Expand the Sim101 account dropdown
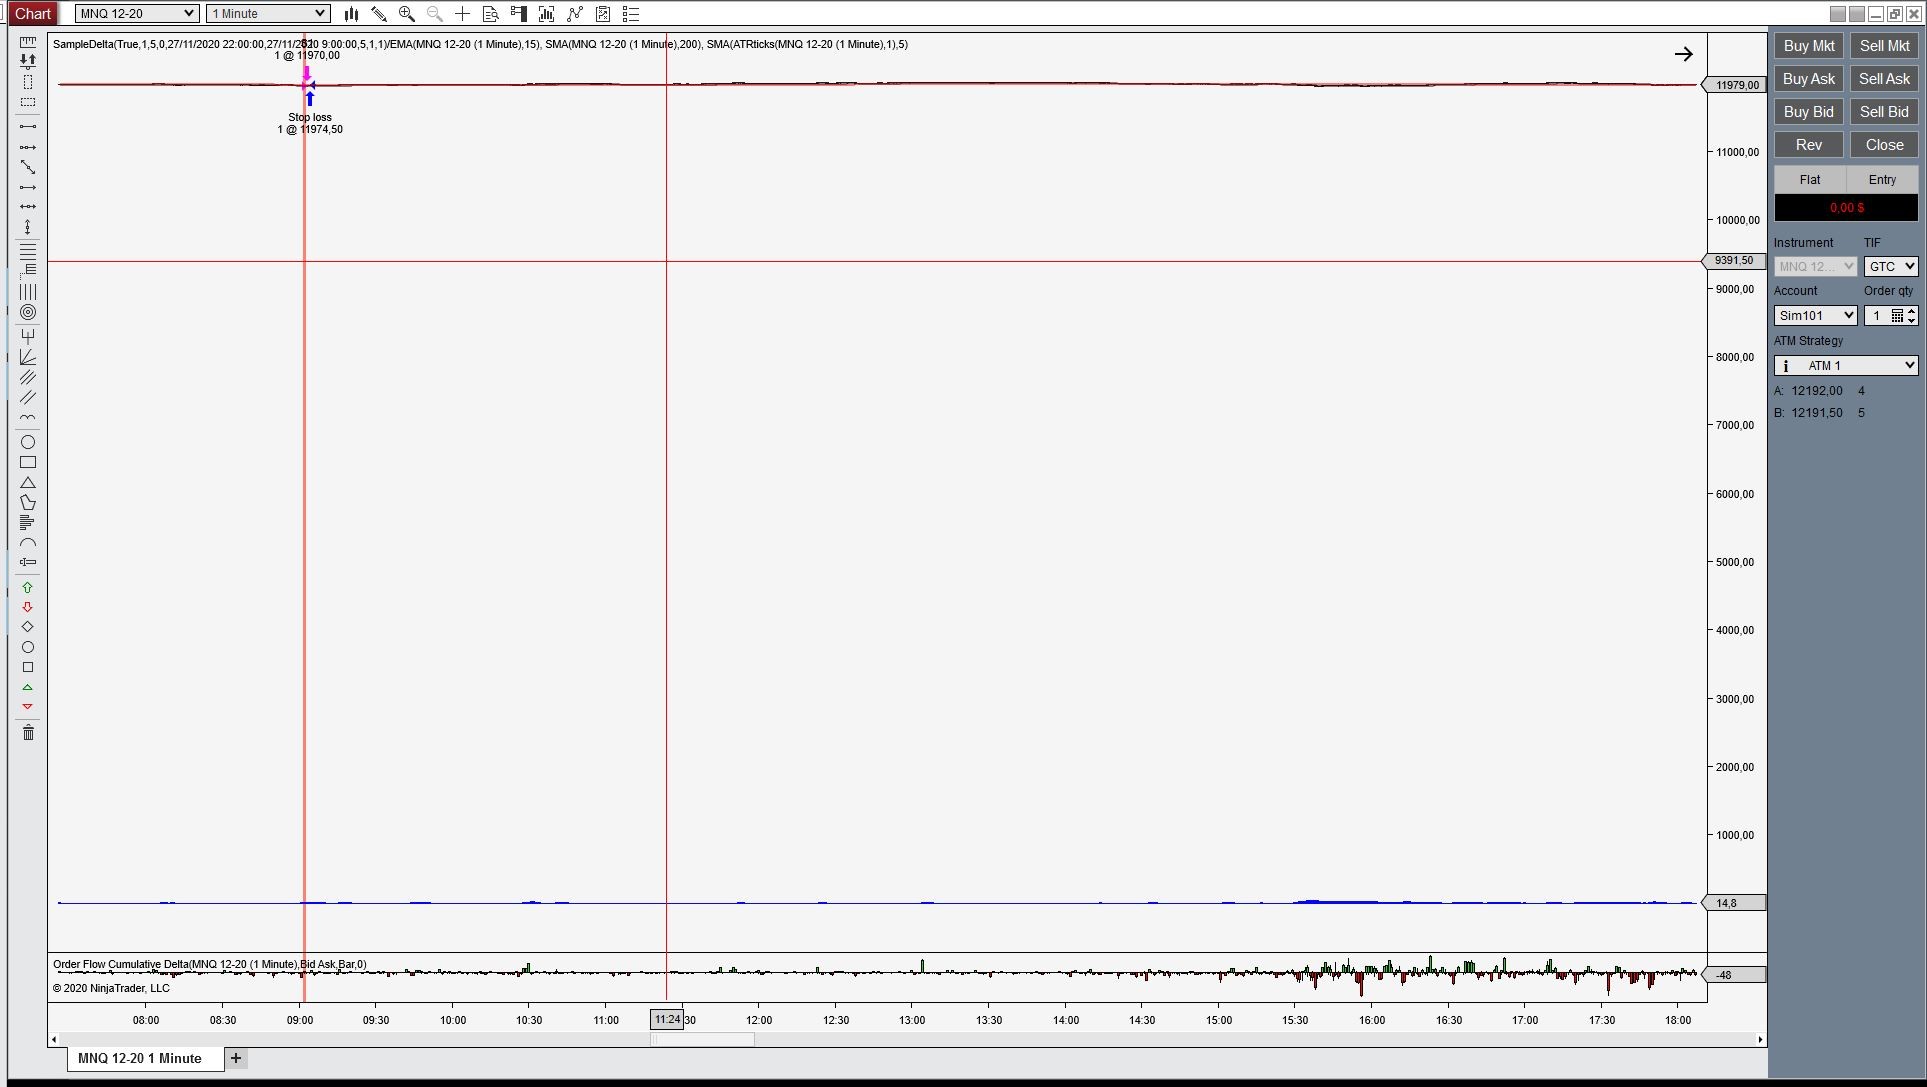Viewport: 1927px width, 1087px height. click(1815, 315)
